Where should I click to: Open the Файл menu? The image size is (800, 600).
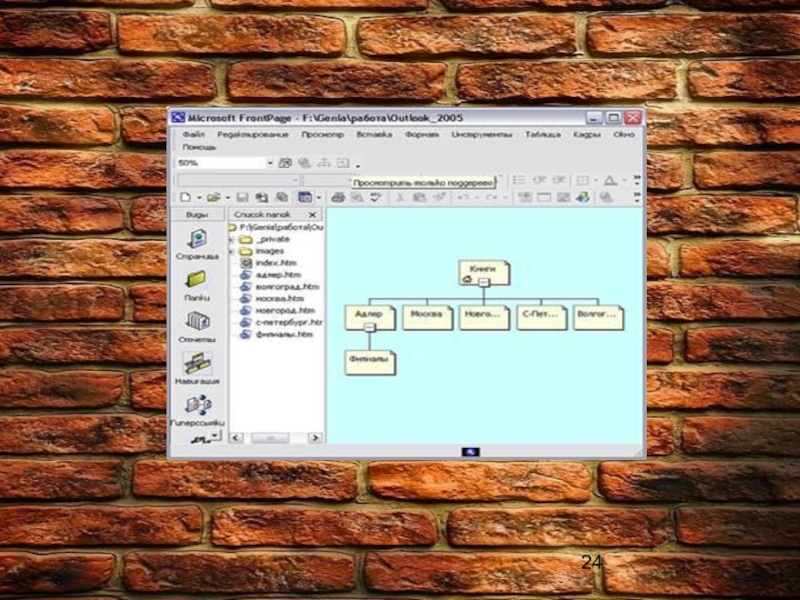point(193,135)
